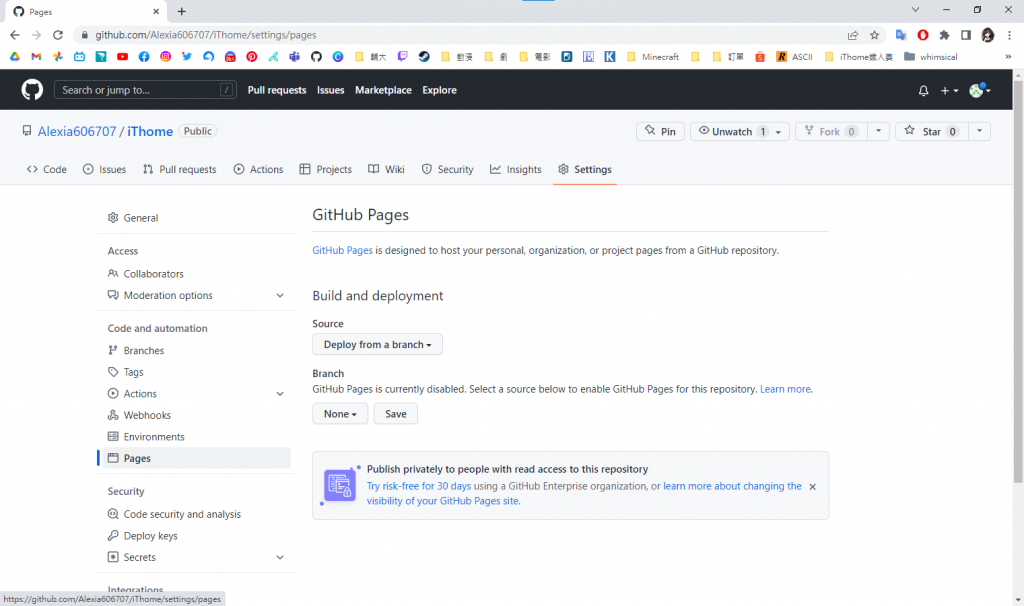Expand the Actions settings submenu
Screen dimensions: 1024x606
280,394
